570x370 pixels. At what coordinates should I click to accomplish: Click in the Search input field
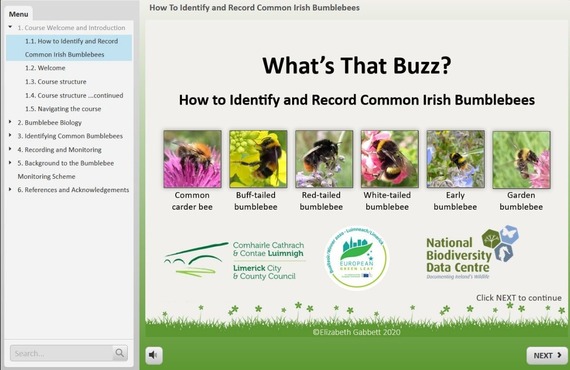(x=62, y=353)
